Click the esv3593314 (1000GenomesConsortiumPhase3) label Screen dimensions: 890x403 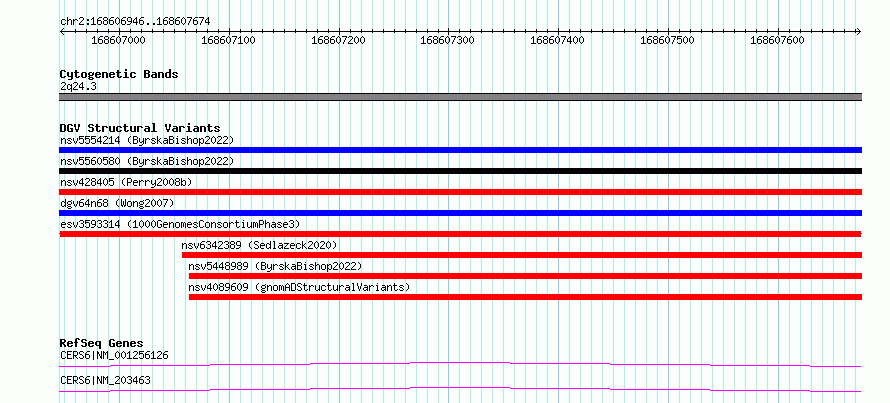[x=180, y=224]
